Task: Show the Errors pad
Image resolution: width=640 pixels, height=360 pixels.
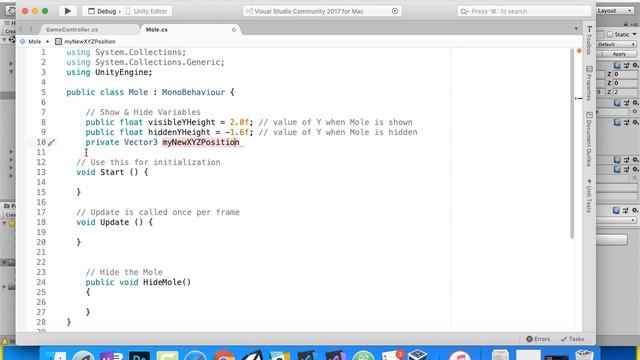Action: point(538,339)
